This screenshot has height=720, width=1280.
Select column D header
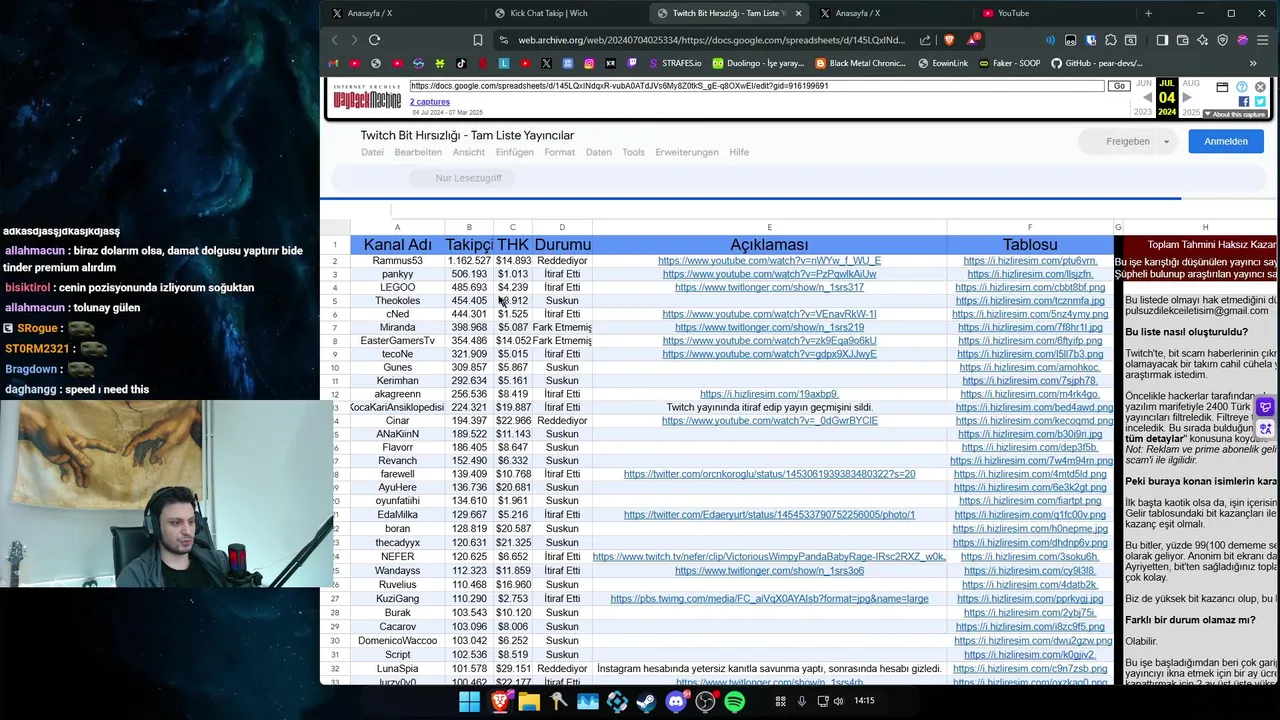tap(562, 227)
